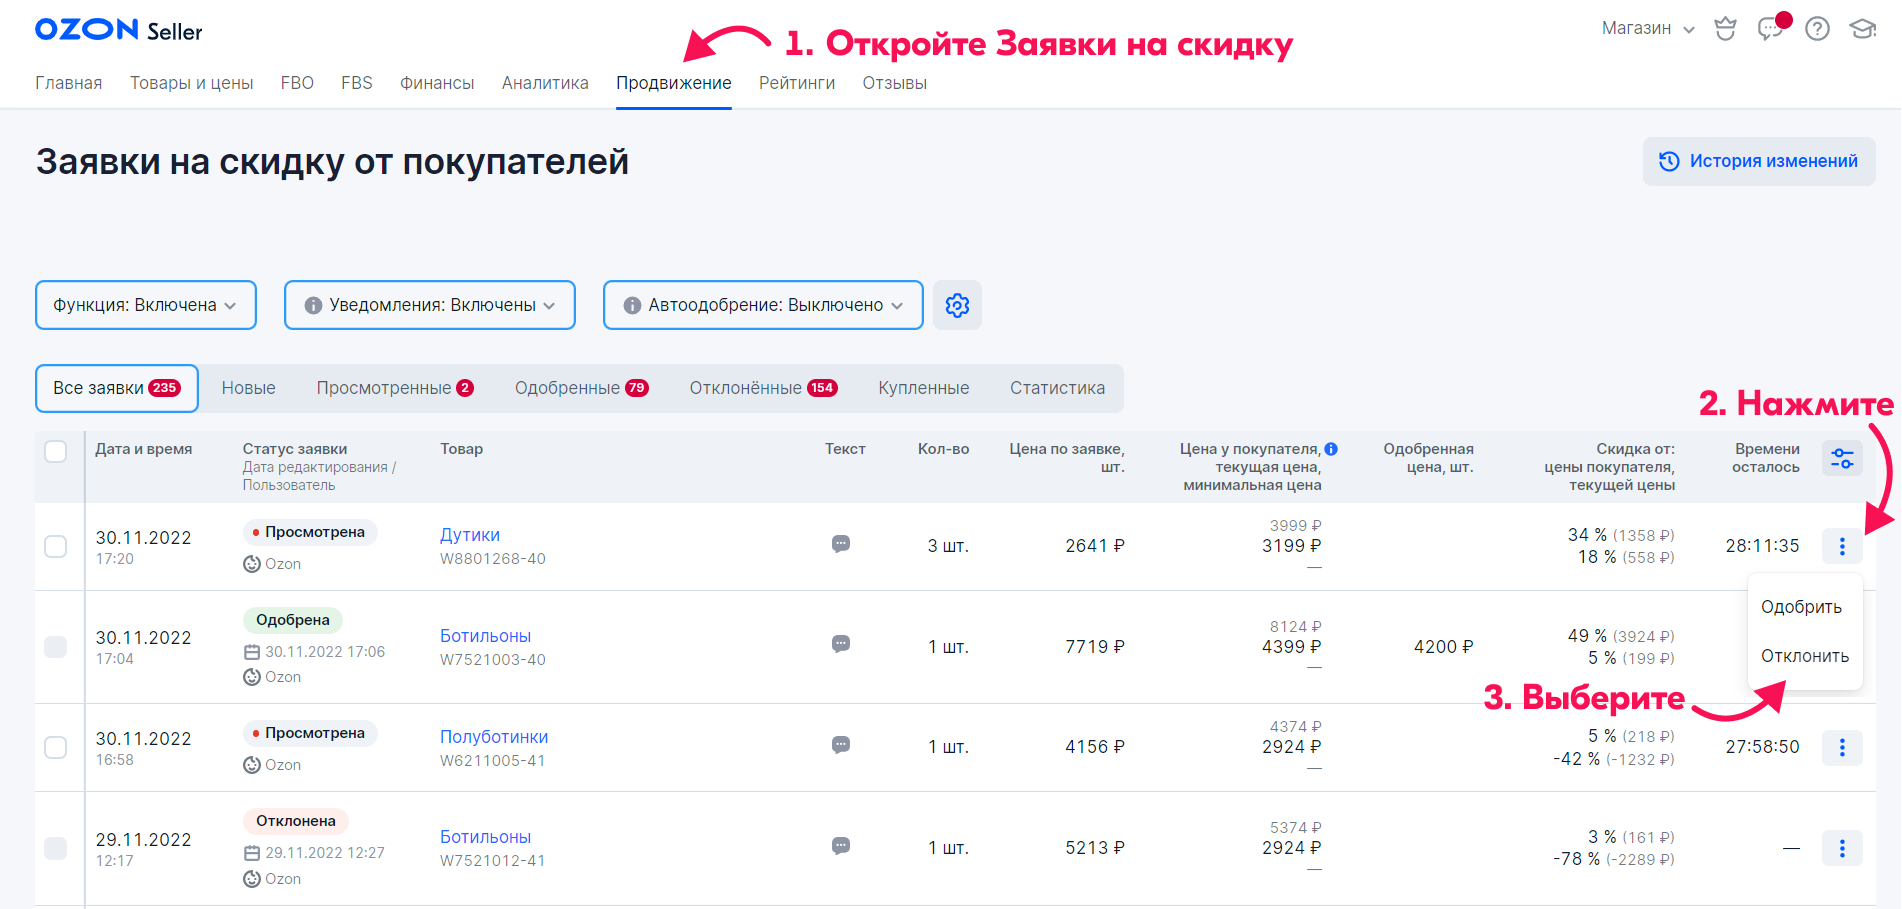This screenshot has width=1902, height=909.
Task: Click the История изменений button
Action: pos(1758,161)
